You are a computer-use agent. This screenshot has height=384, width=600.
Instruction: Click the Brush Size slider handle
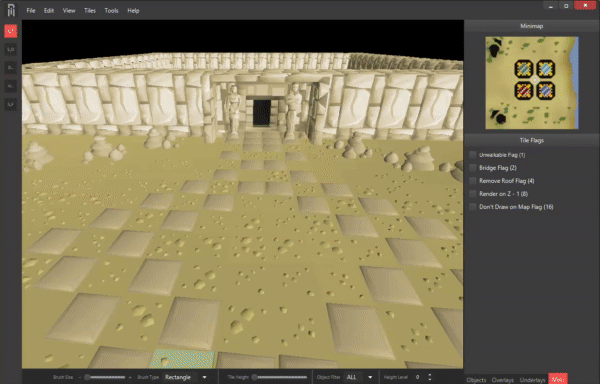click(x=87, y=377)
